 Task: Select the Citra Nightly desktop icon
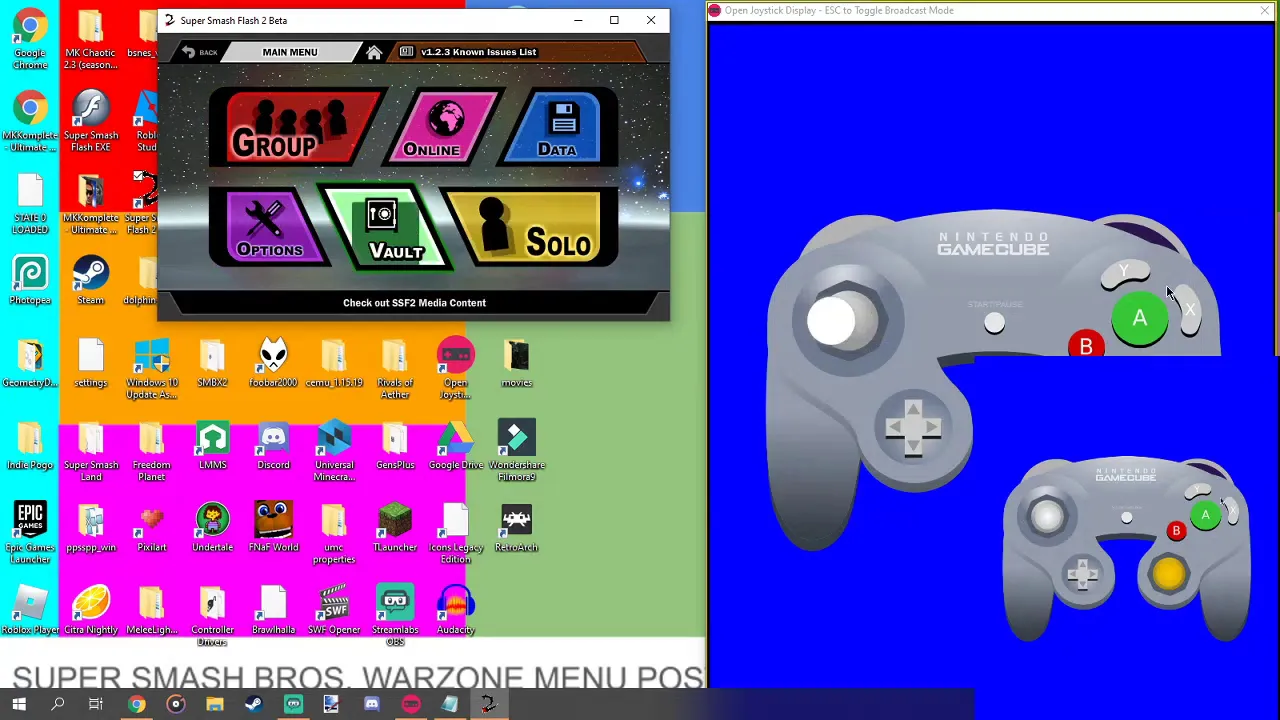(x=90, y=610)
